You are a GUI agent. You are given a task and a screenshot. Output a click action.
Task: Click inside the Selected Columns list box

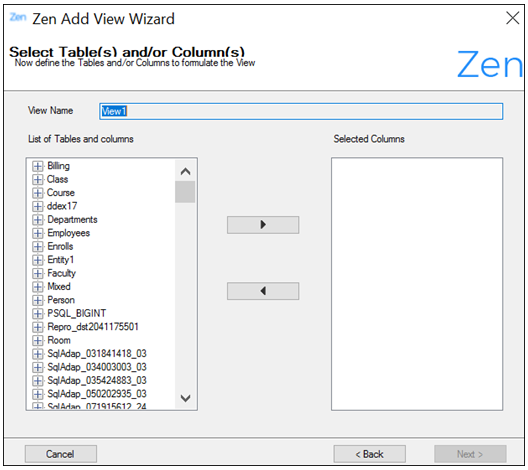pyautogui.click(x=417, y=284)
